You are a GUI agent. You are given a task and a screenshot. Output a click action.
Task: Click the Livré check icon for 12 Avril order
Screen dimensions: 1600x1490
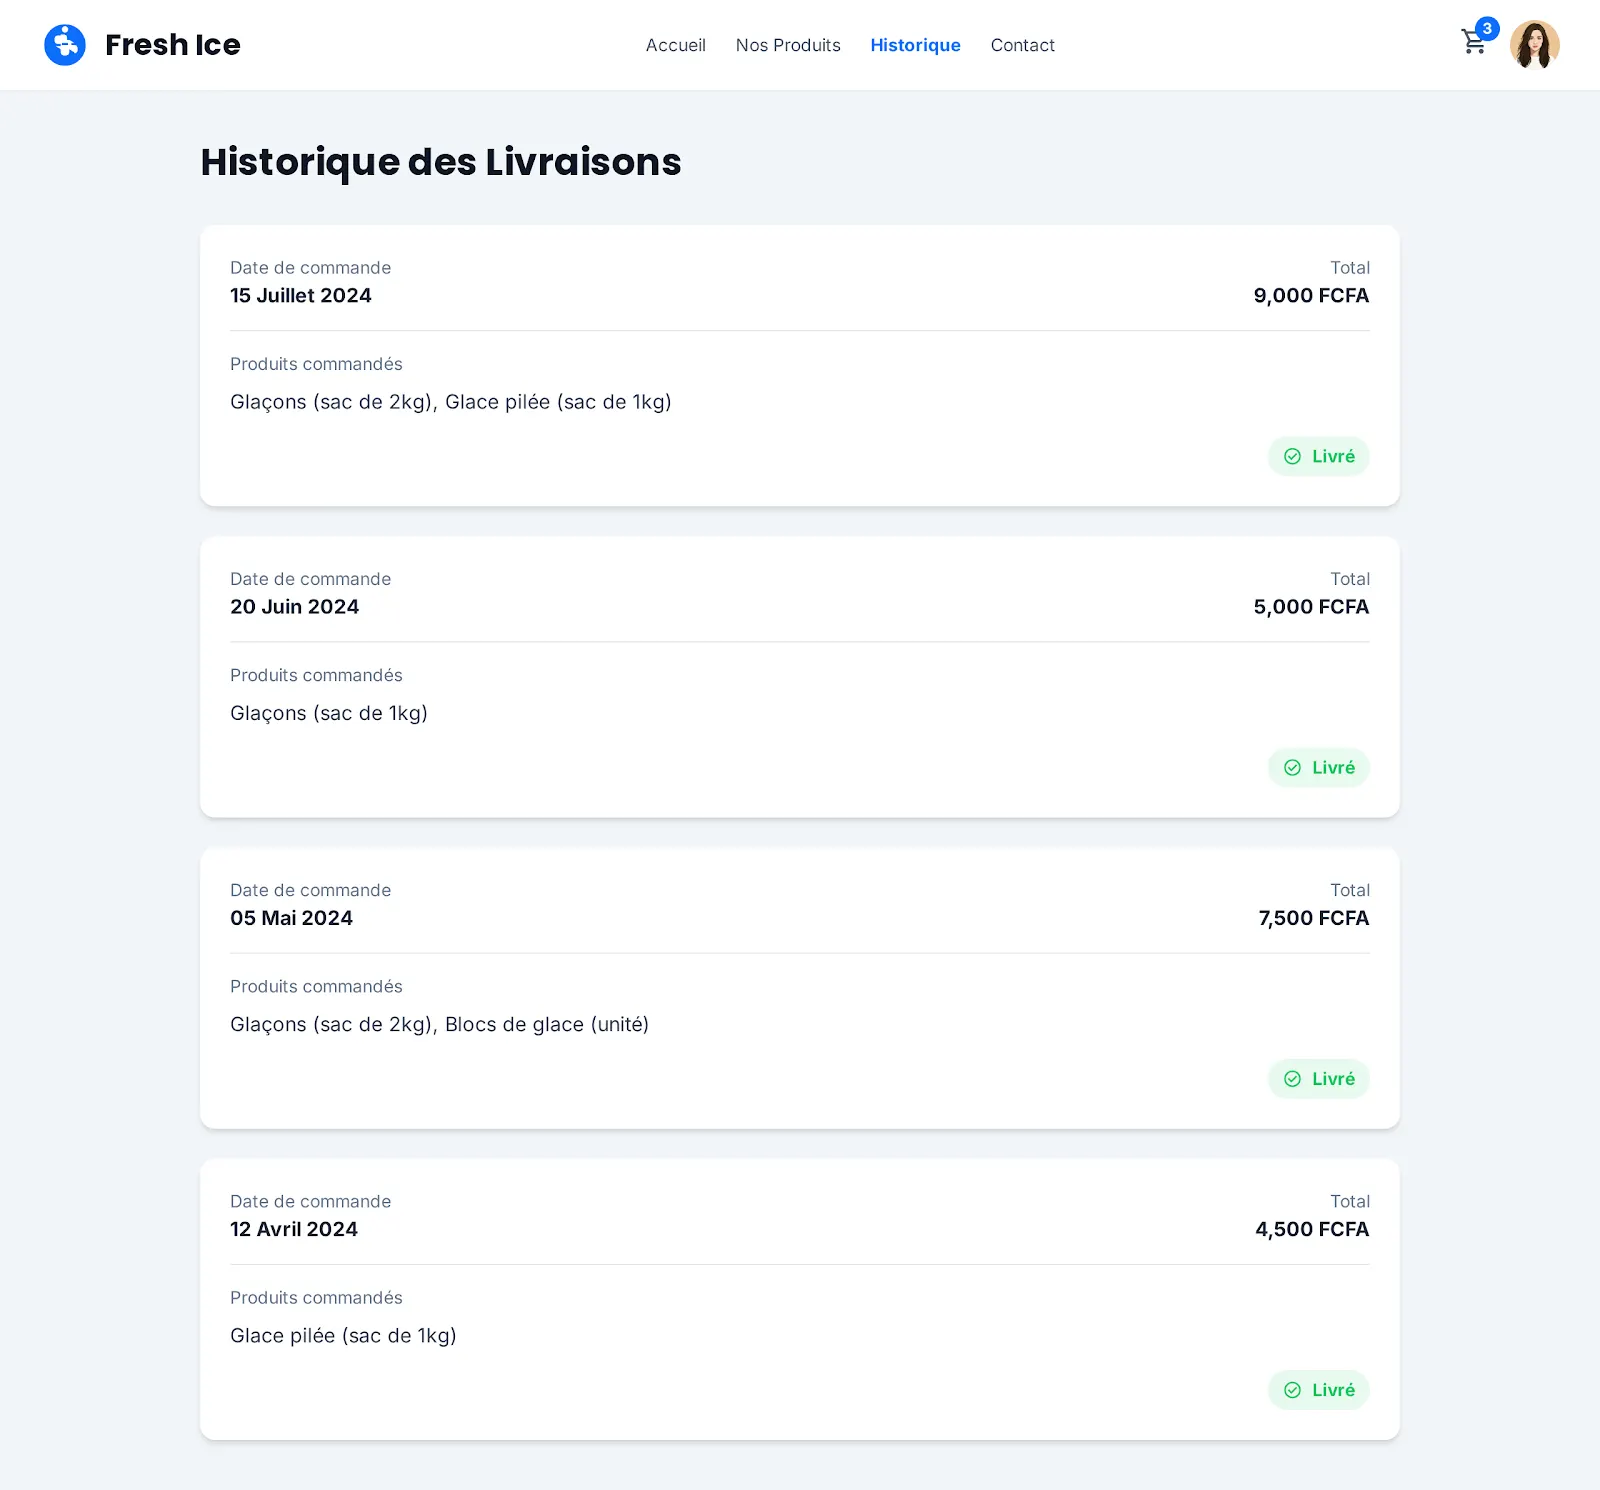click(1292, 1390)
